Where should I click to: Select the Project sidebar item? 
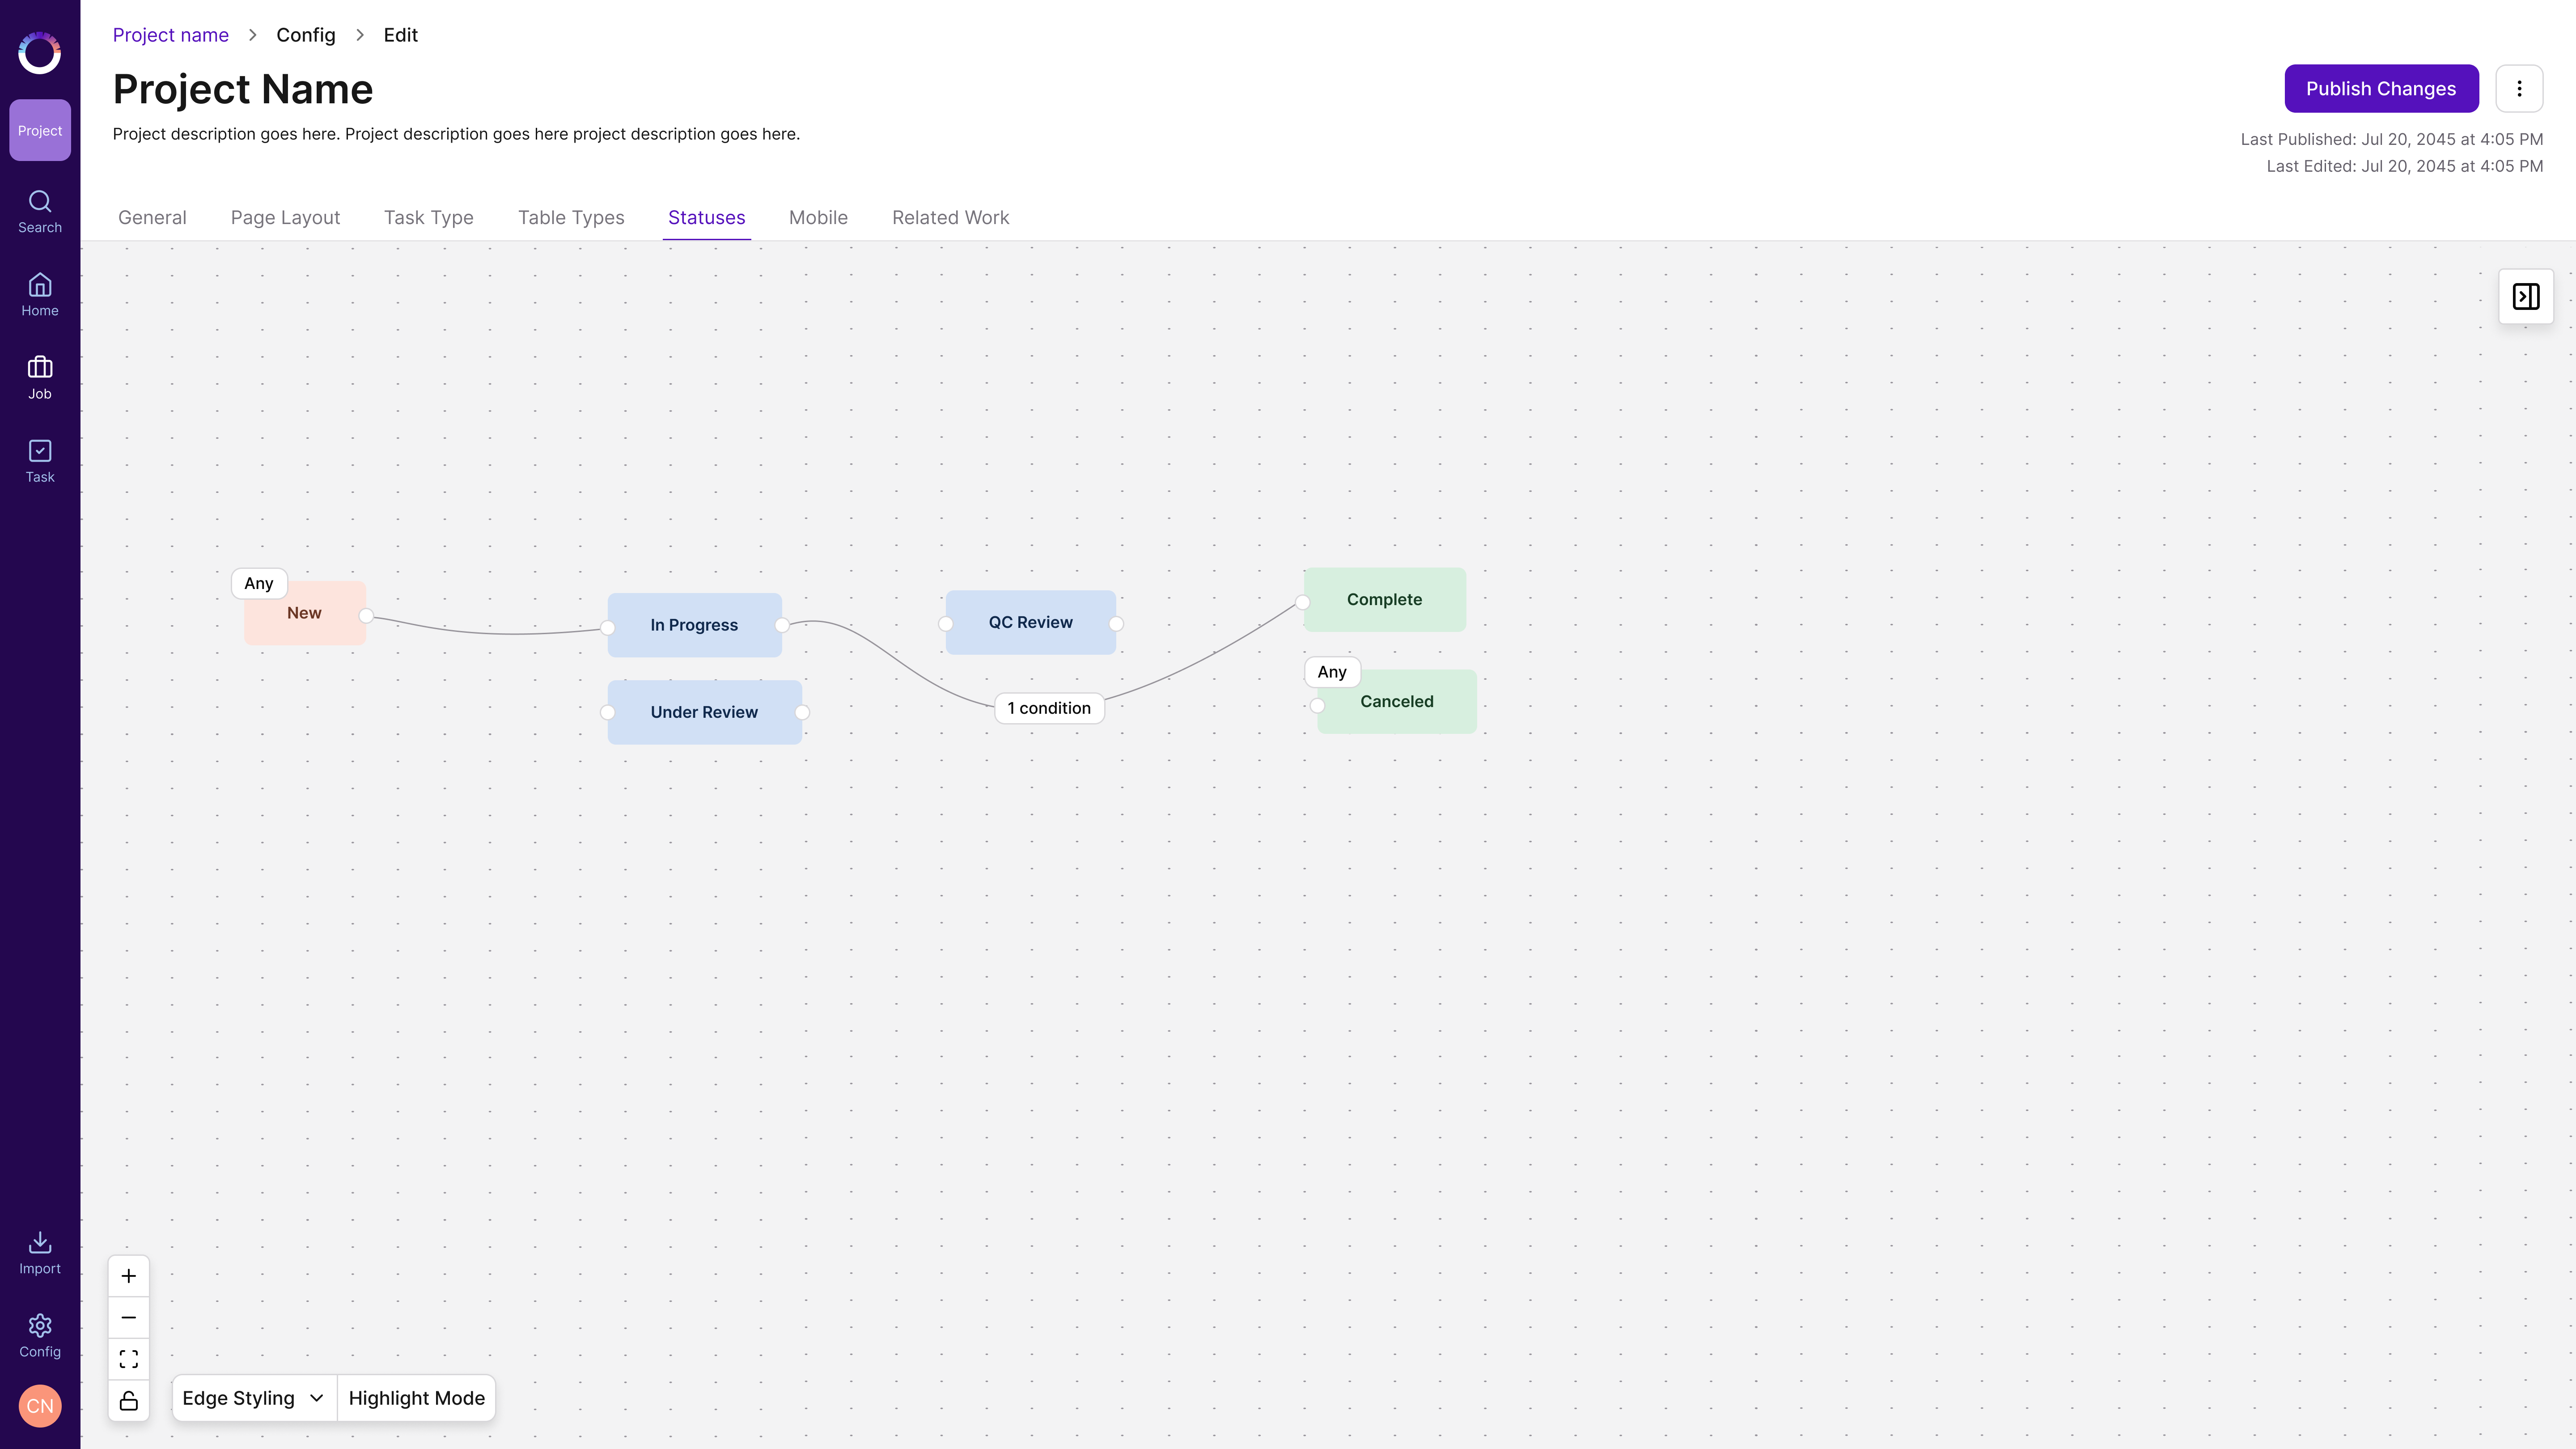[x=40, y=130]
